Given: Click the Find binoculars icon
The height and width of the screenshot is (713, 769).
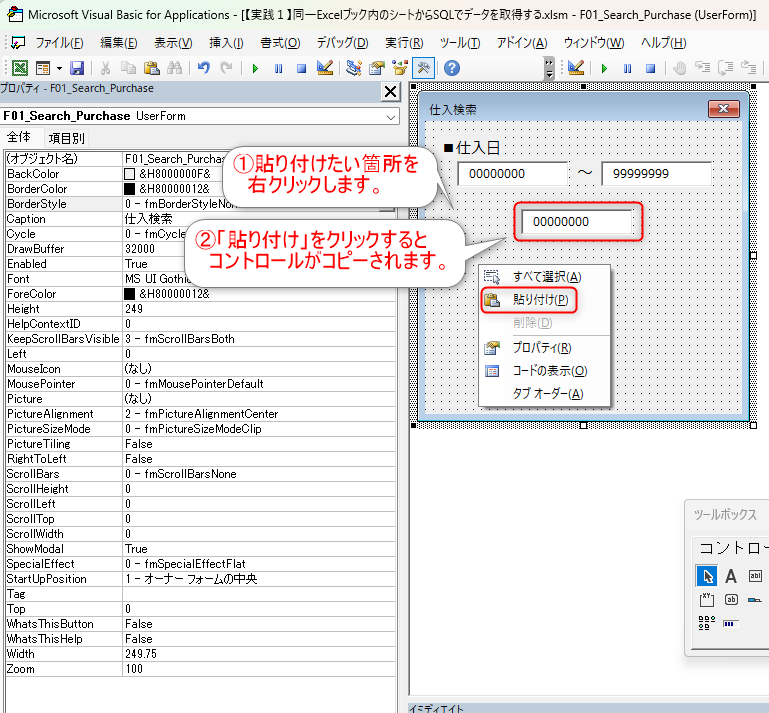Looking at the screenshot, I should (x=175, y=68).
